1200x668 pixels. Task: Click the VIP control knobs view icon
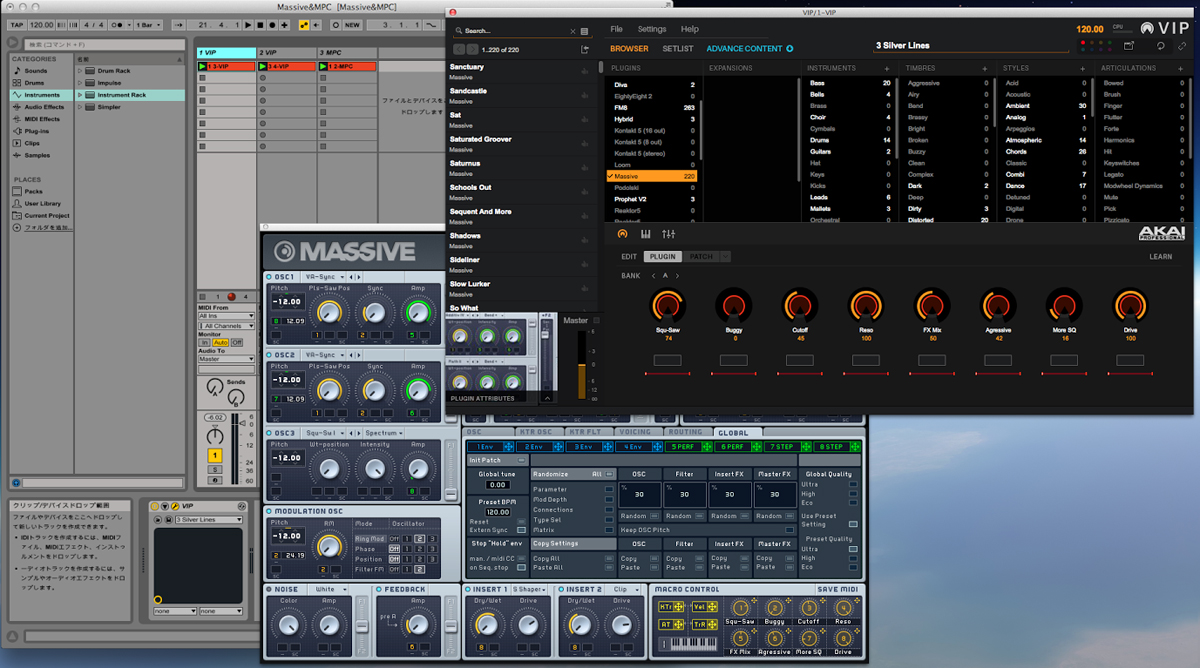pyautogui.click(x=622, y=234)
